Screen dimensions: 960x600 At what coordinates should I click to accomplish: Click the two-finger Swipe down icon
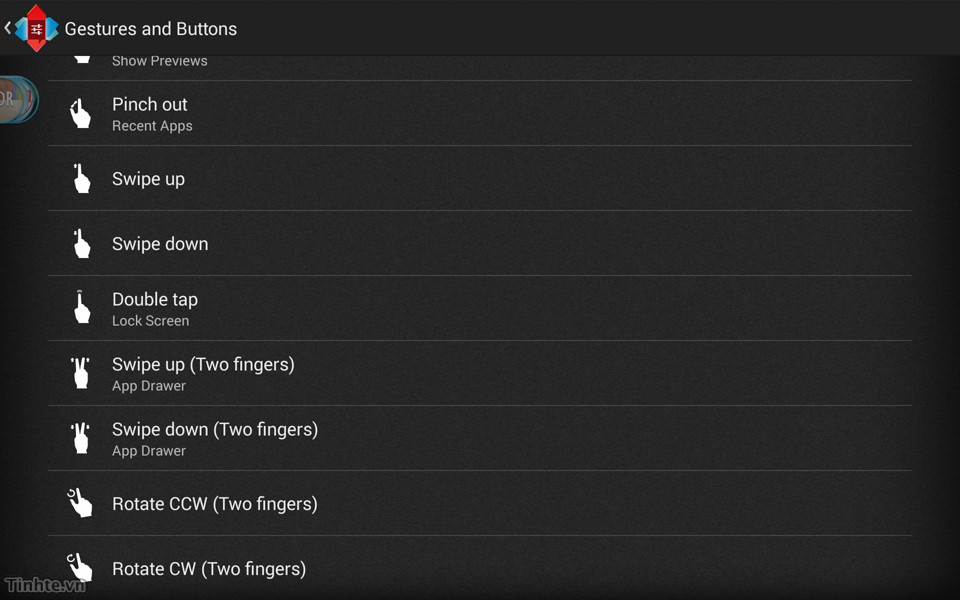coord(80,438)
